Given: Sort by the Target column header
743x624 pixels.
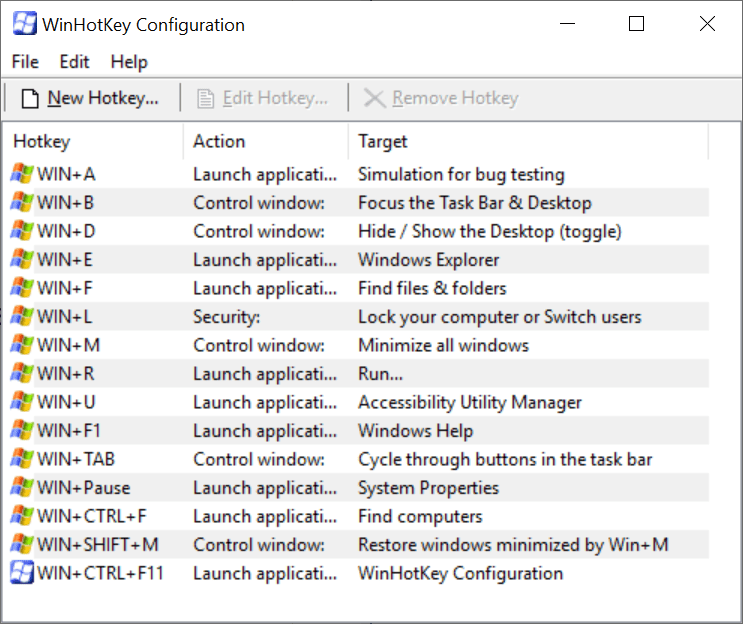Looking at the screenshot, I should (382, 141).
